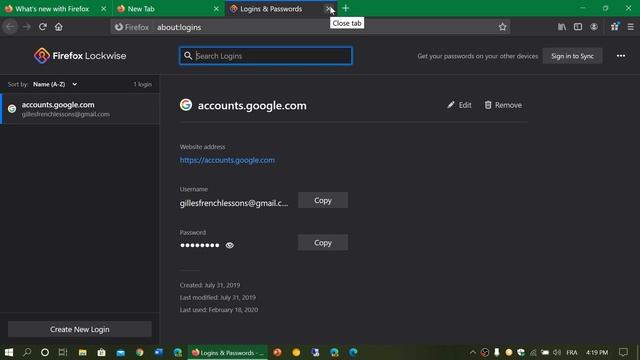Screen dimensions: 640x360
Task: Close the What's new with Firefox tab
Action: tap(104, 9)
